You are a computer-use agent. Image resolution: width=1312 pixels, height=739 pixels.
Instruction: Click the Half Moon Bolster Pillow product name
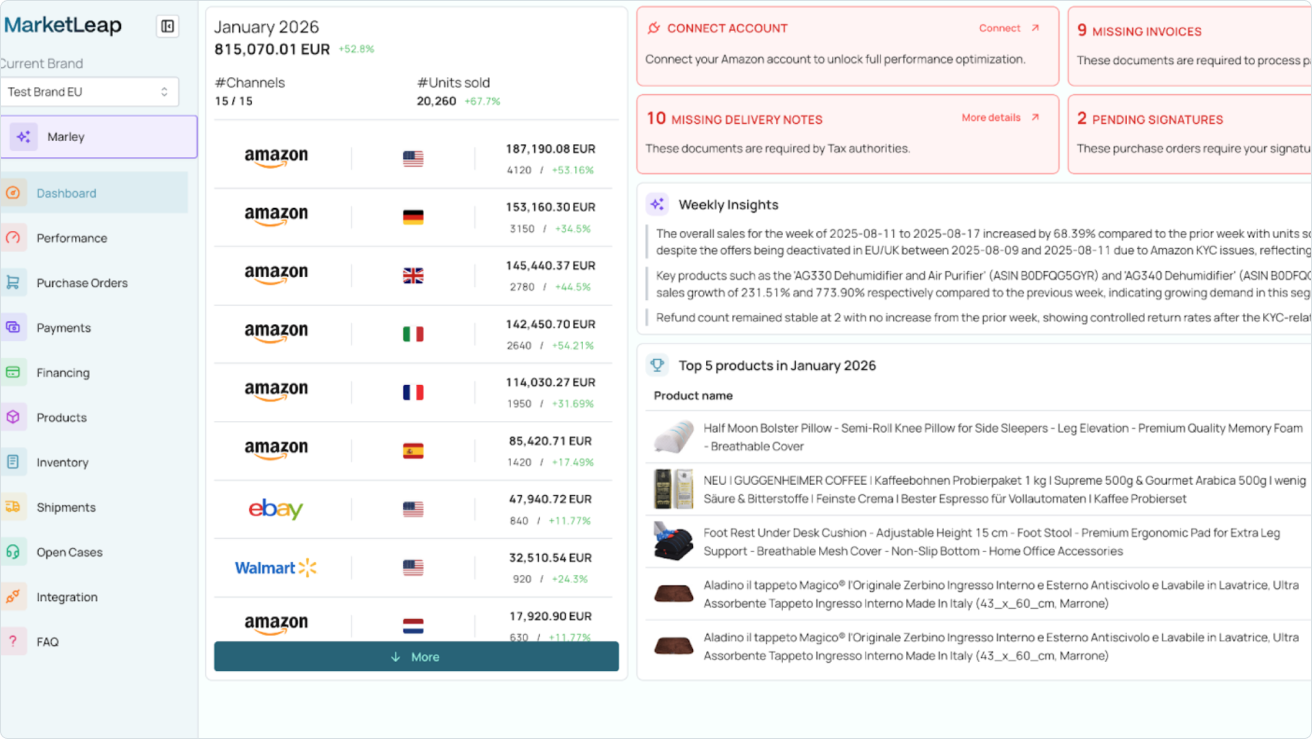point(1003,437)
